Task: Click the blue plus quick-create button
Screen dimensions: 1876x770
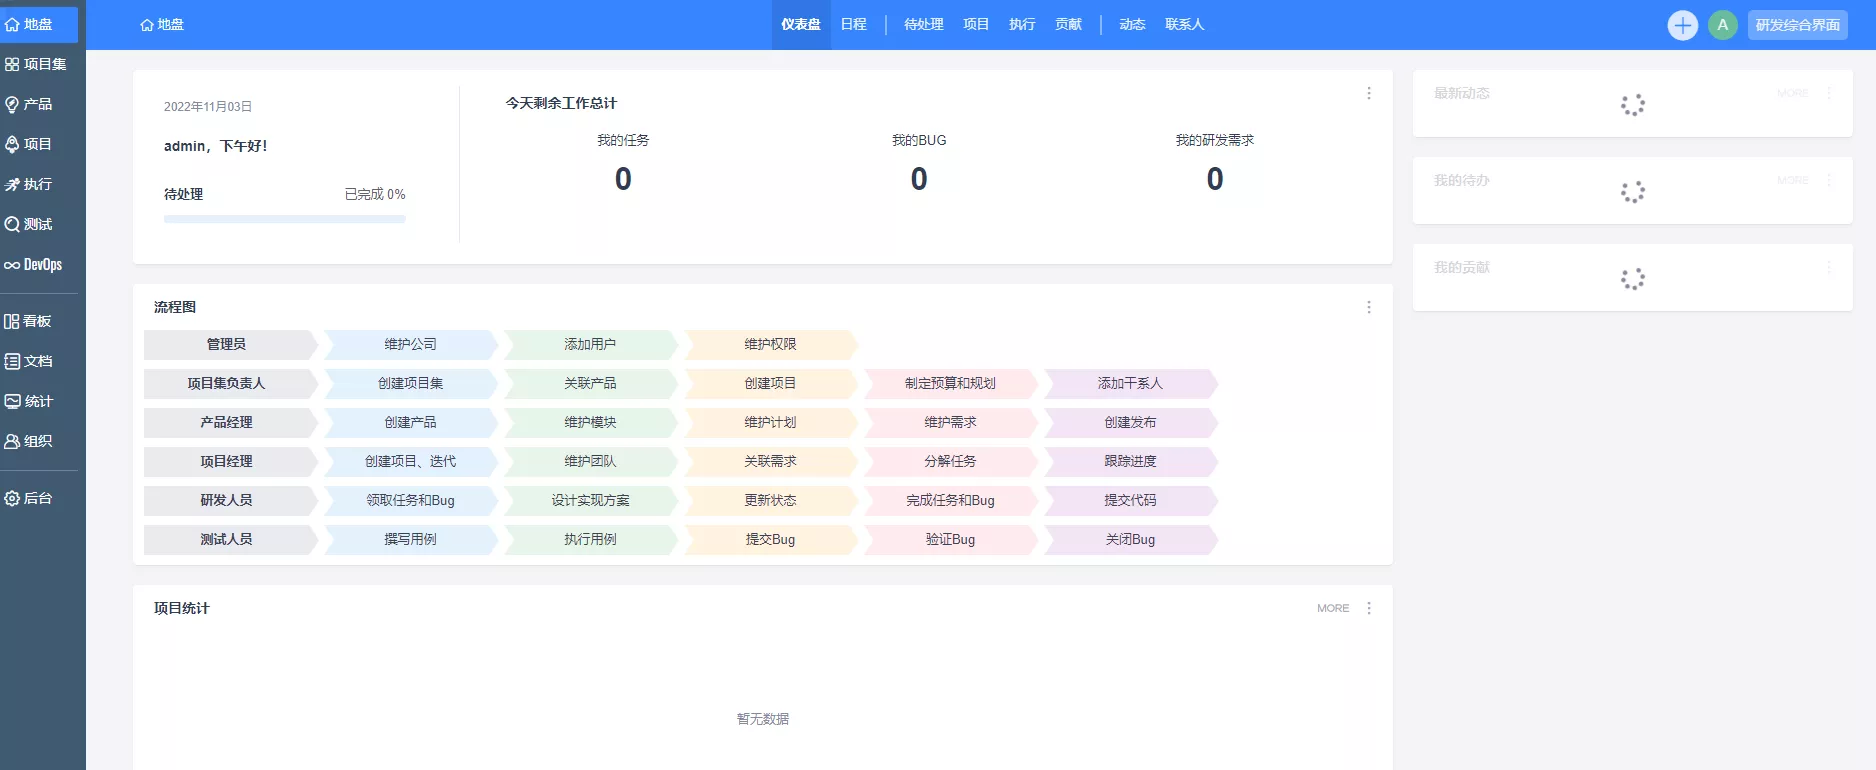Action: coord(1683,25)
